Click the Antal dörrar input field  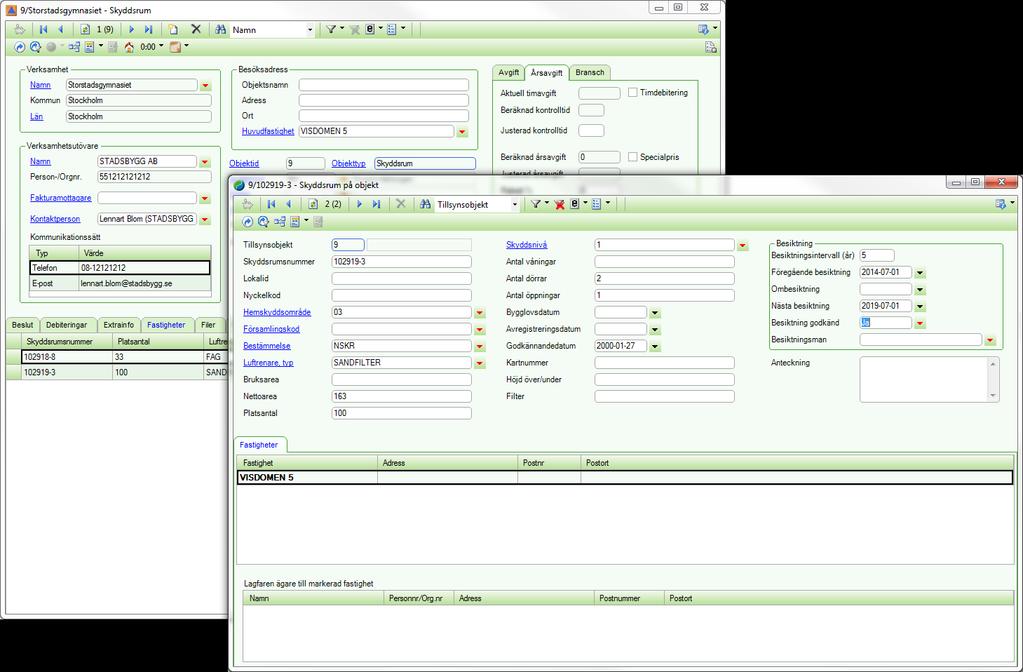point(664,279)
